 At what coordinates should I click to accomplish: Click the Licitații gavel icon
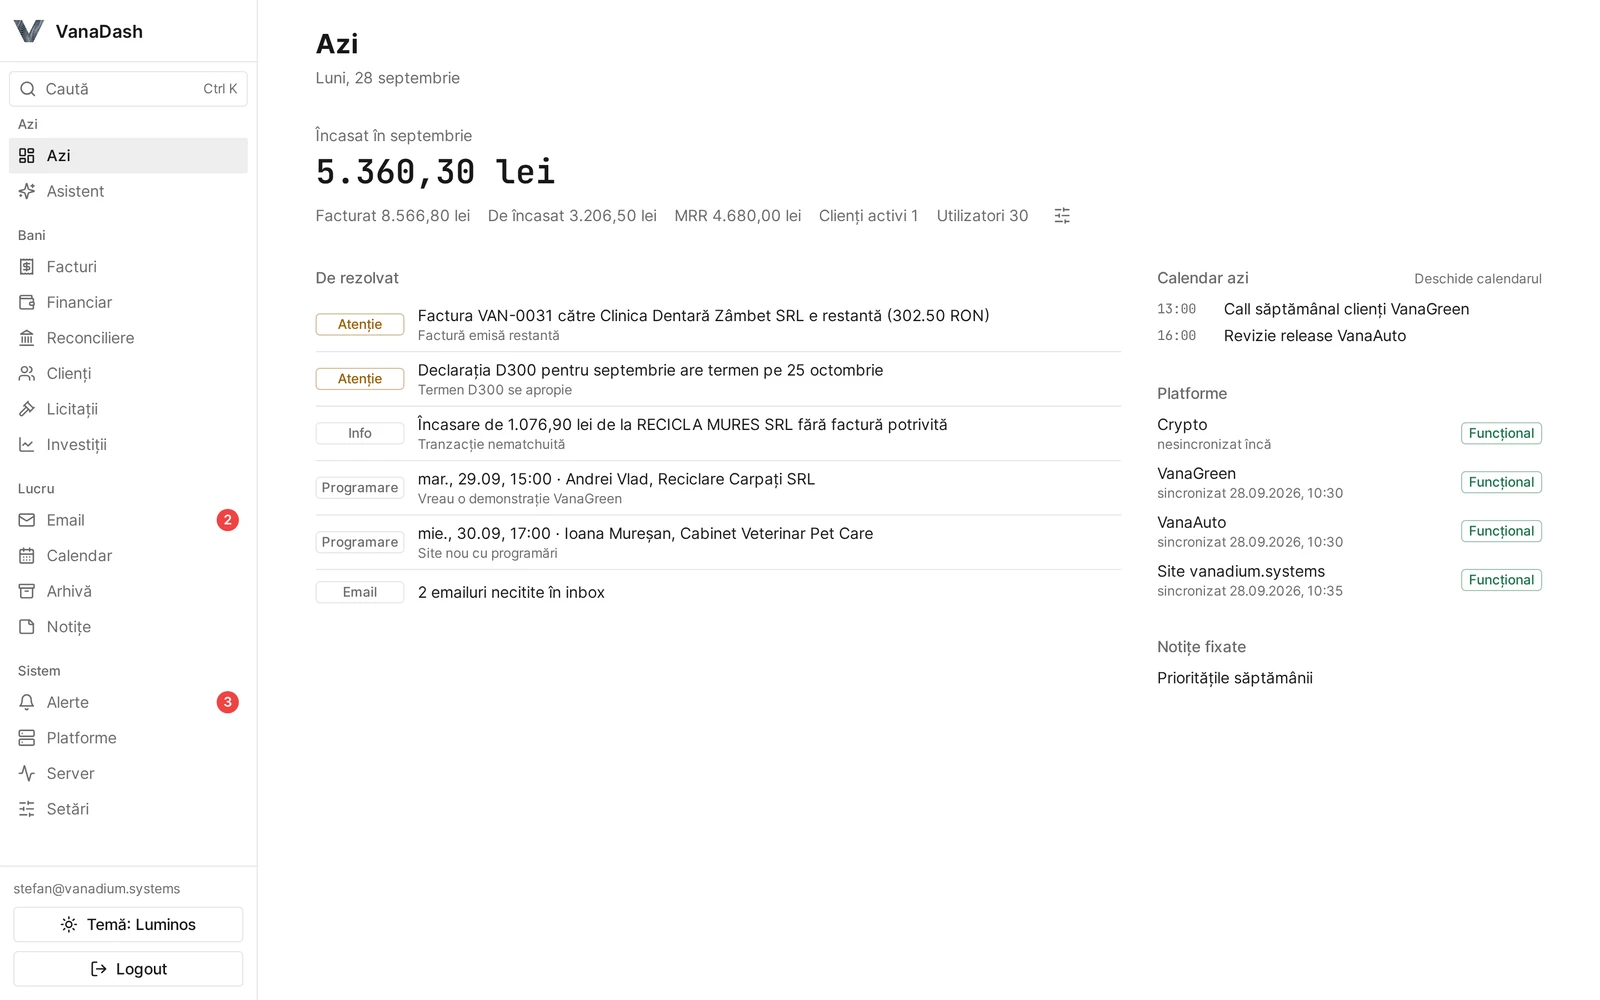27,409
